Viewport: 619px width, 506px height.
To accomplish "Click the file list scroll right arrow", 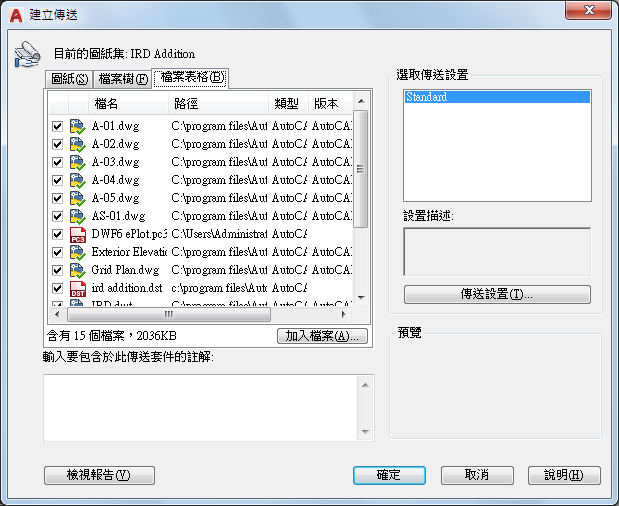I will click(343, 314).
